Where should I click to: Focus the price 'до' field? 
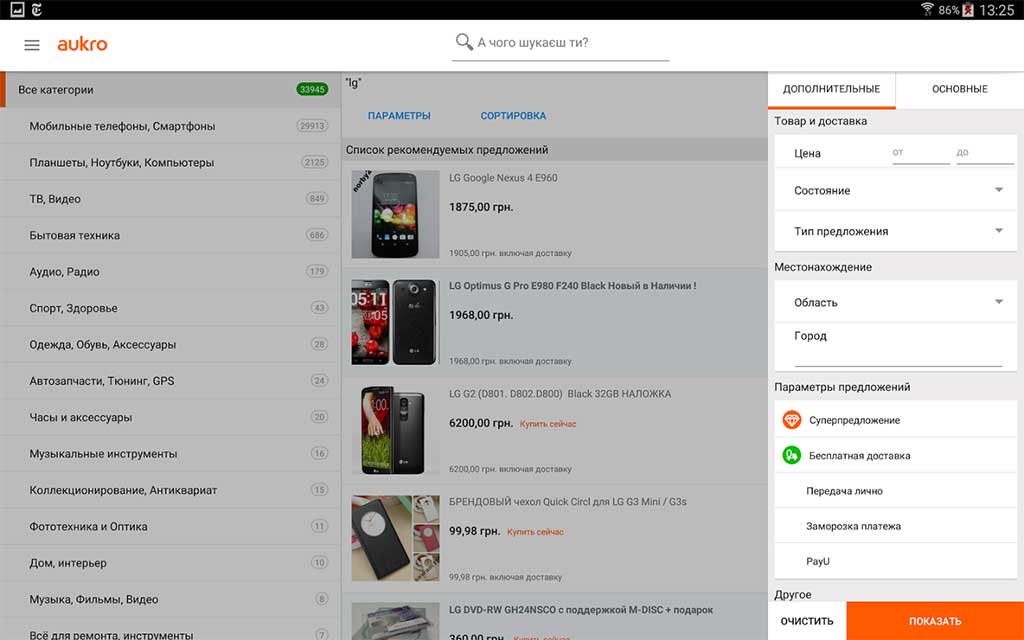(x=985, y=153)
